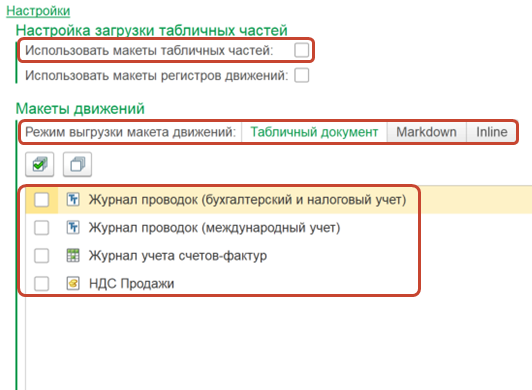The image size is (532, 390).
Task: Switch export mode to Табличный документ
Action: pos(314,132)
